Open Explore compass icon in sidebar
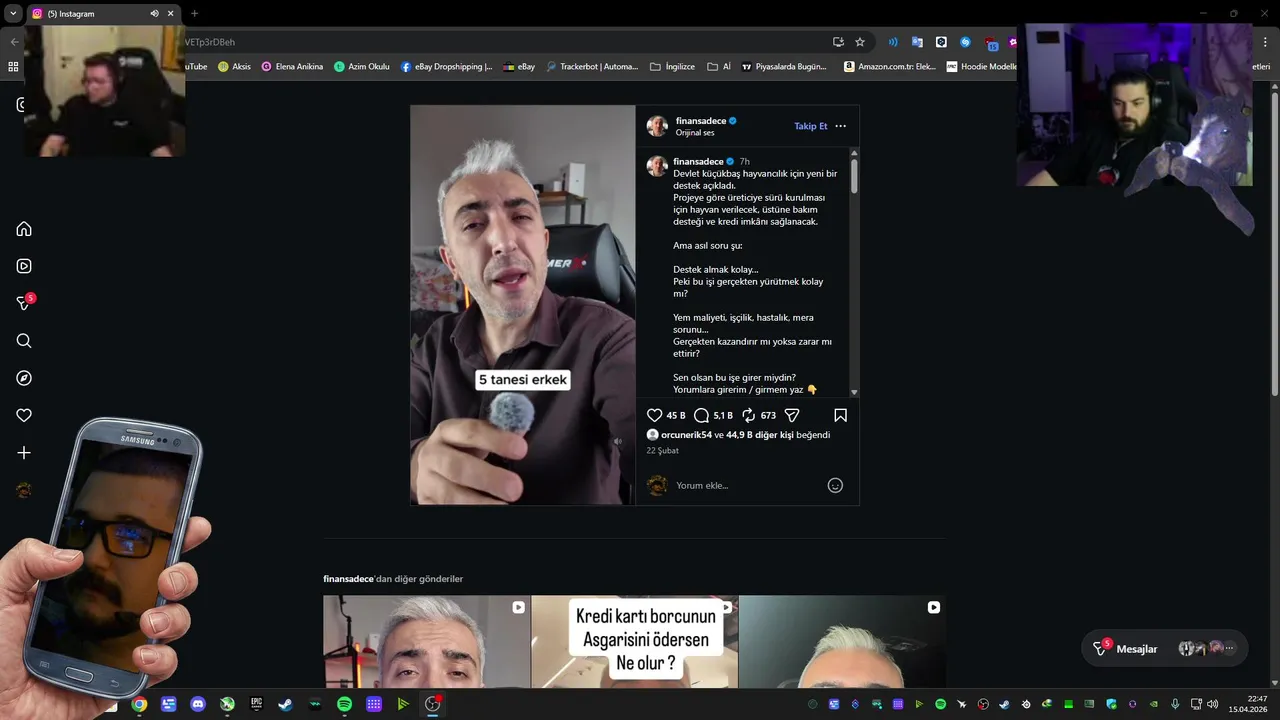Screen dimensions: 1280x720 click(x=24, y=378)
